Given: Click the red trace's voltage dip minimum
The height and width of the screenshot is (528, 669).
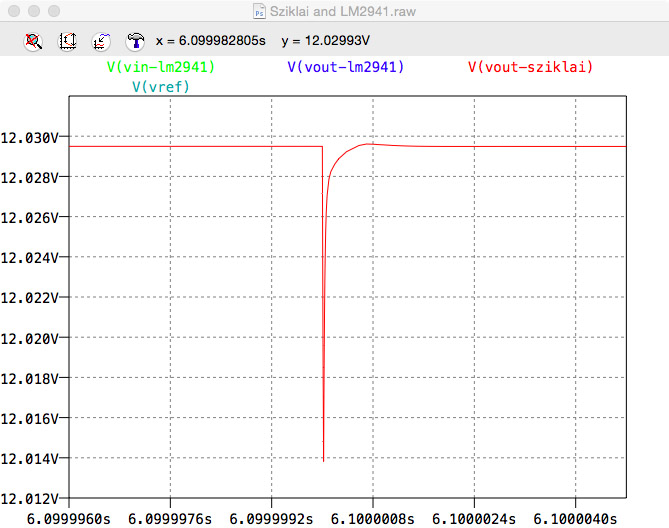Looking at the screenshot, I should (323, 461).
